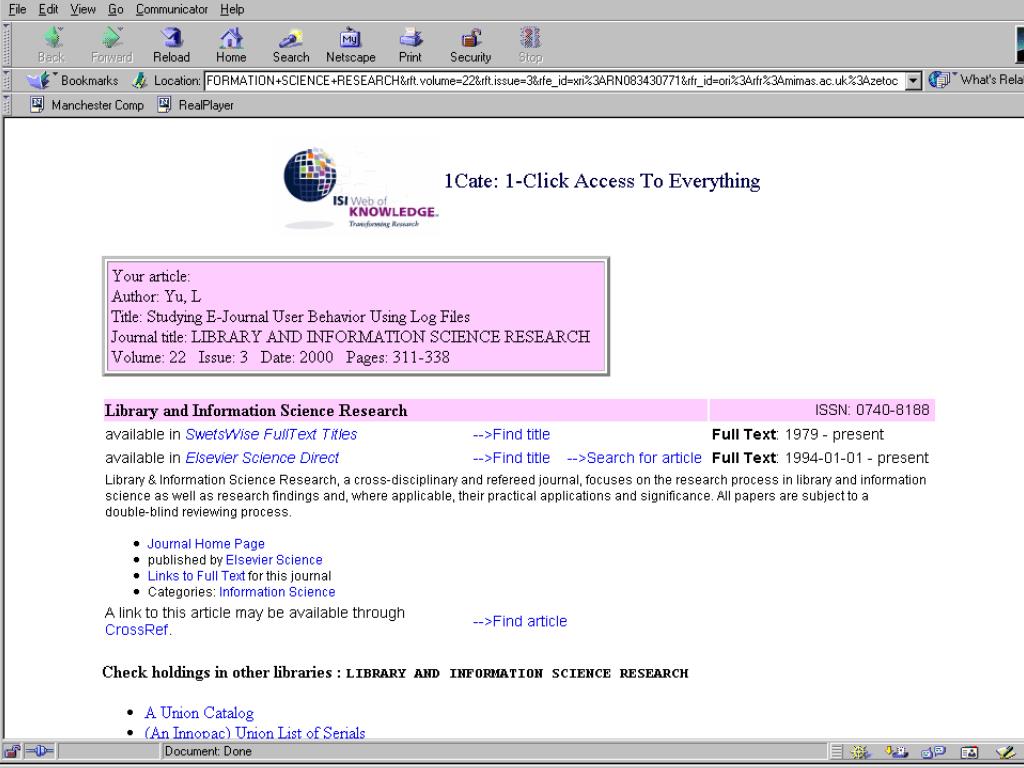Open RealPlayer personal toolbar bookmark
This screenshot has width=1024, height=768.
click(195, 104)
